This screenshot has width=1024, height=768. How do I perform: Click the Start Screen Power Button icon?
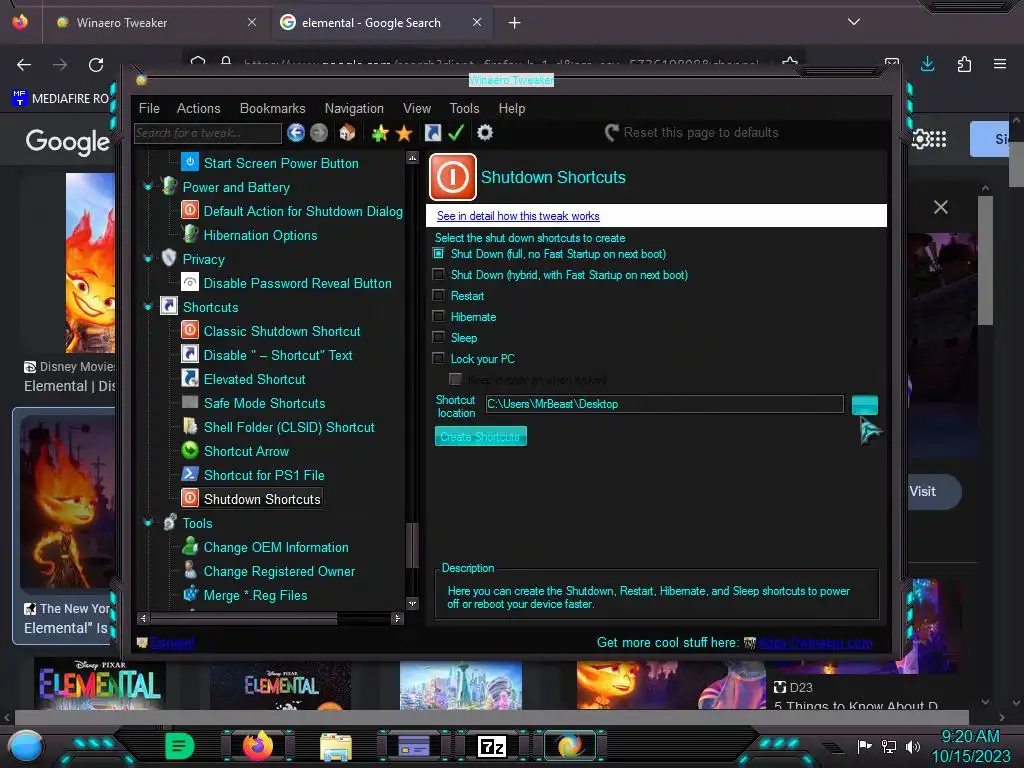click(x=189, y=162)
